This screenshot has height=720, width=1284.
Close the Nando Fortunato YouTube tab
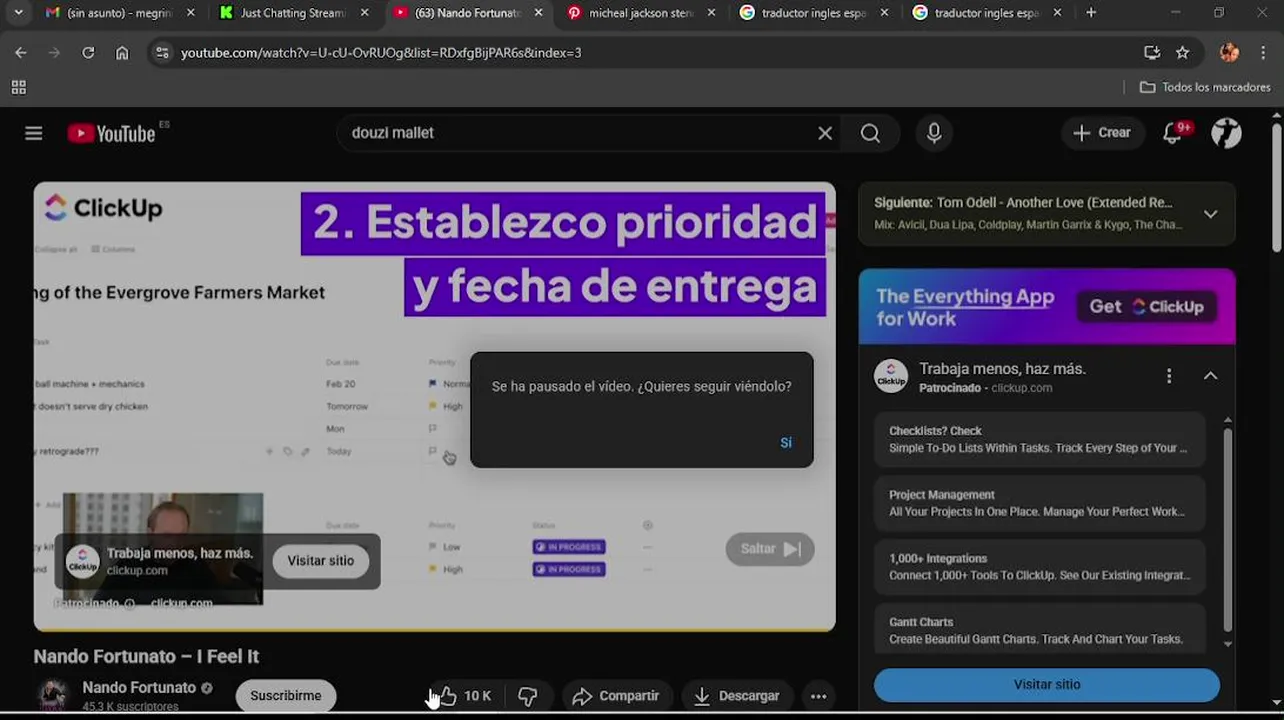tap(539, 13)
